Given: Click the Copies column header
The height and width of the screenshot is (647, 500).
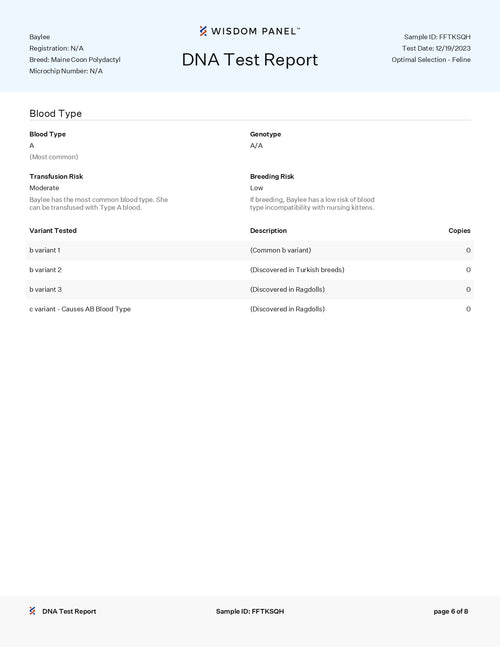Looking at the screenshot, I should click(x=459, y=231).
